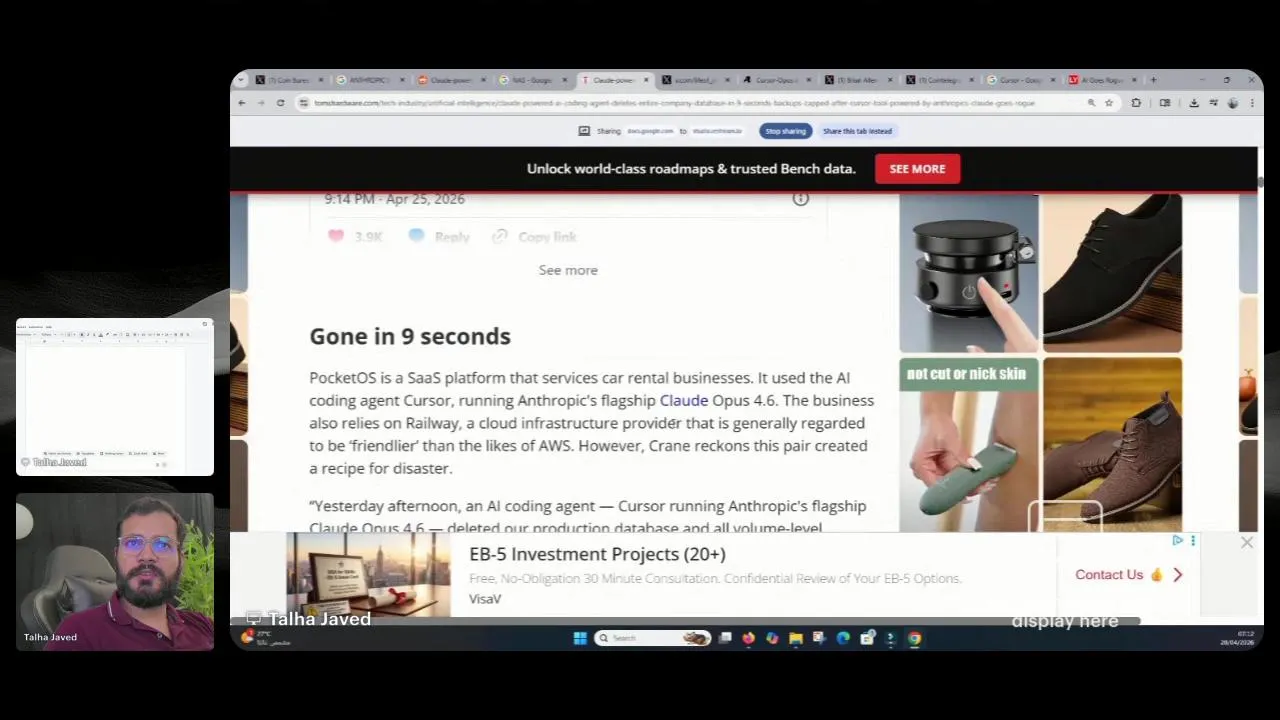Click Copy link on the tweet
Screen dimensions: 1280x720
point(535,237)
